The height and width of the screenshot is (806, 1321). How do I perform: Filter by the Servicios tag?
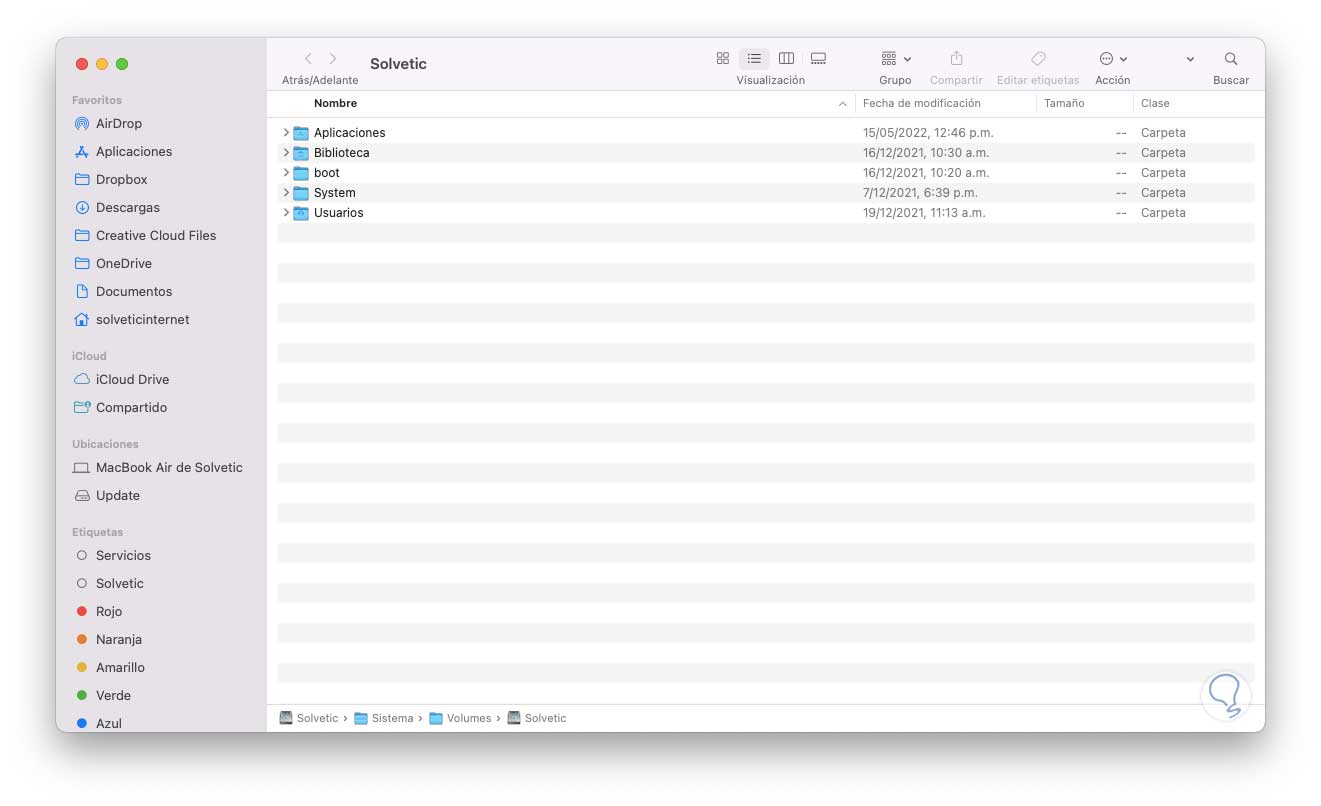(x=113, y=556)
